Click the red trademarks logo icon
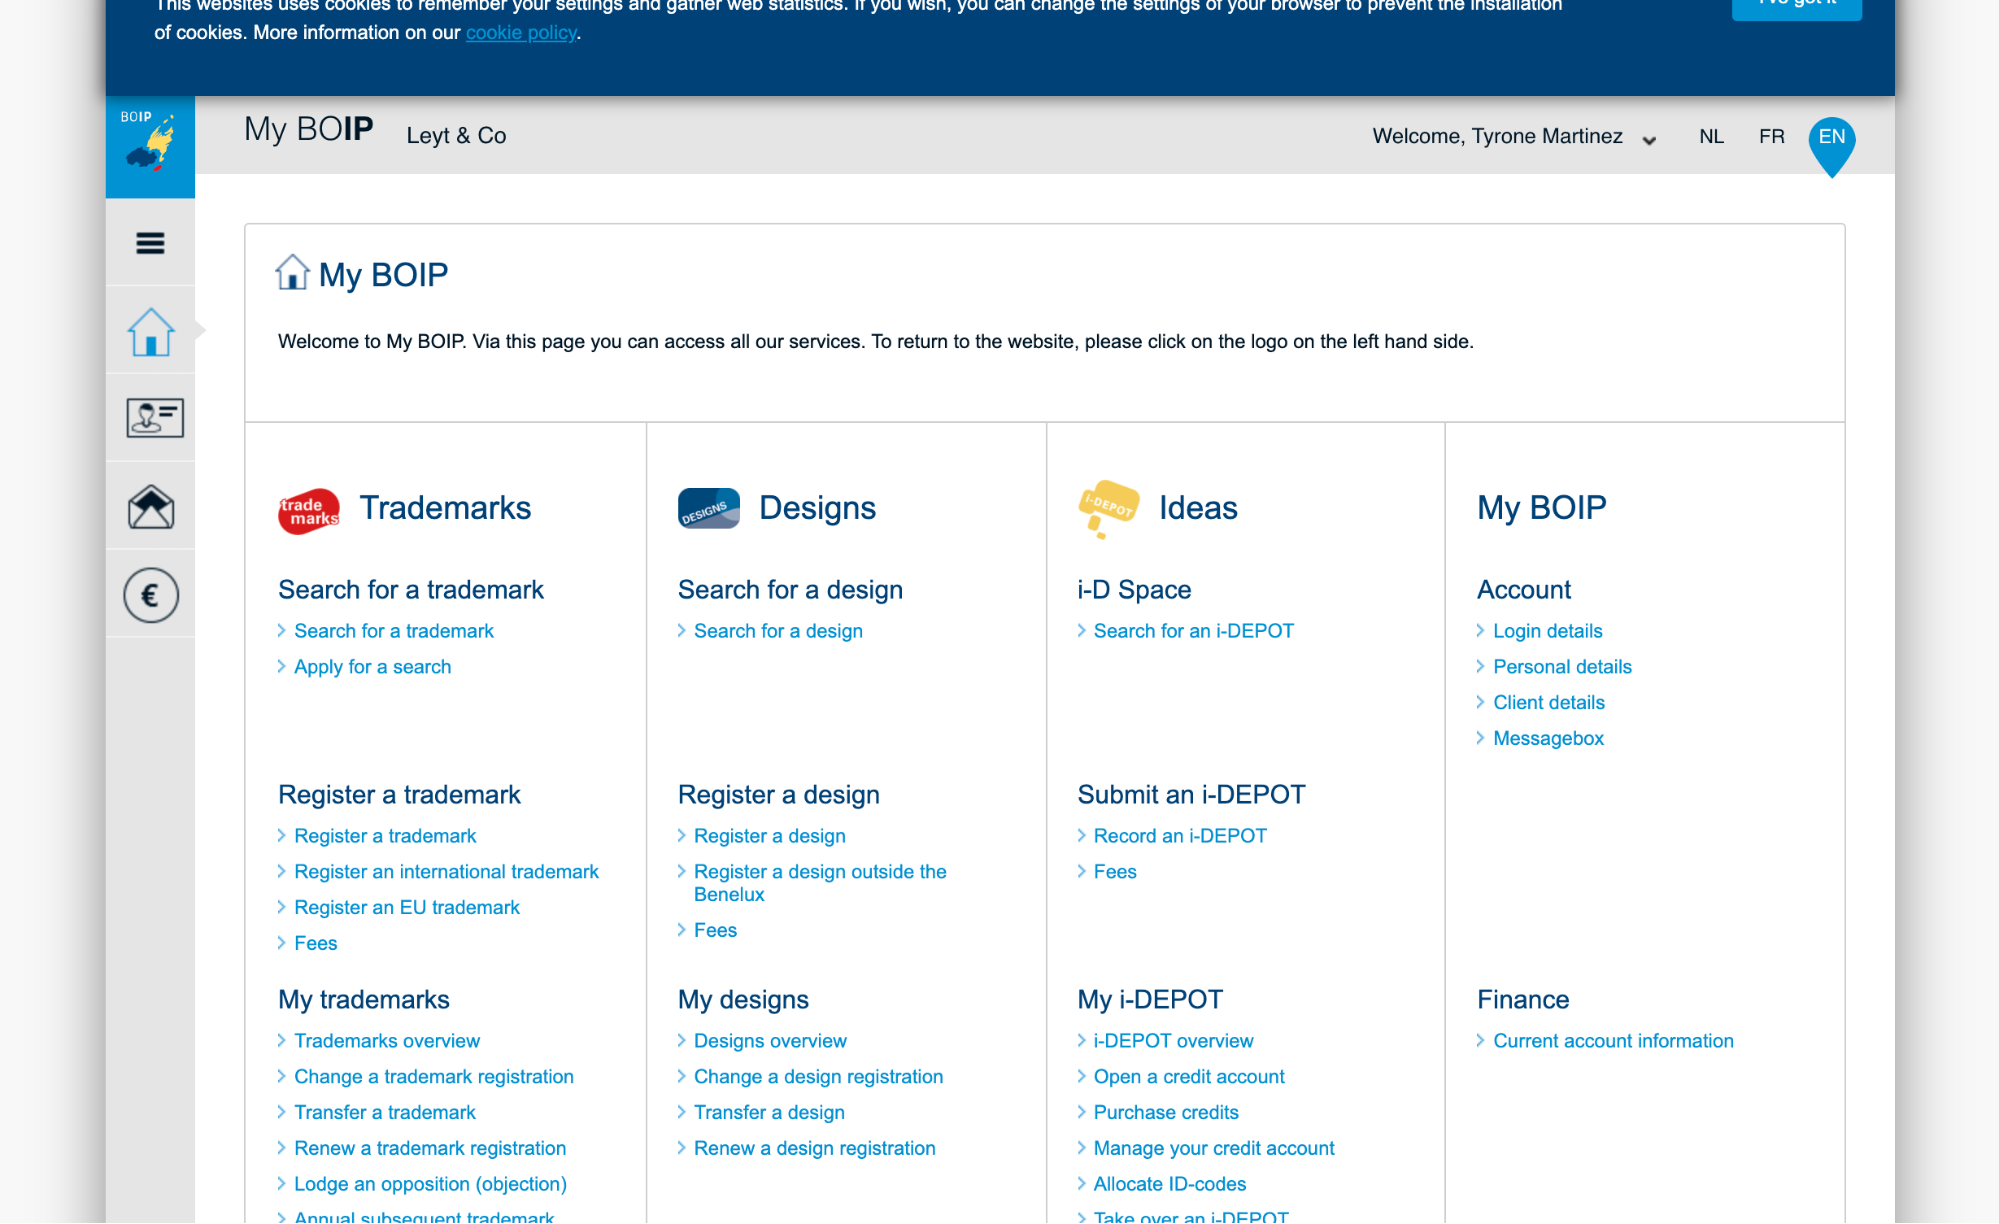Viewport: 1999px width, 1224px height. [x=309, y=510]
